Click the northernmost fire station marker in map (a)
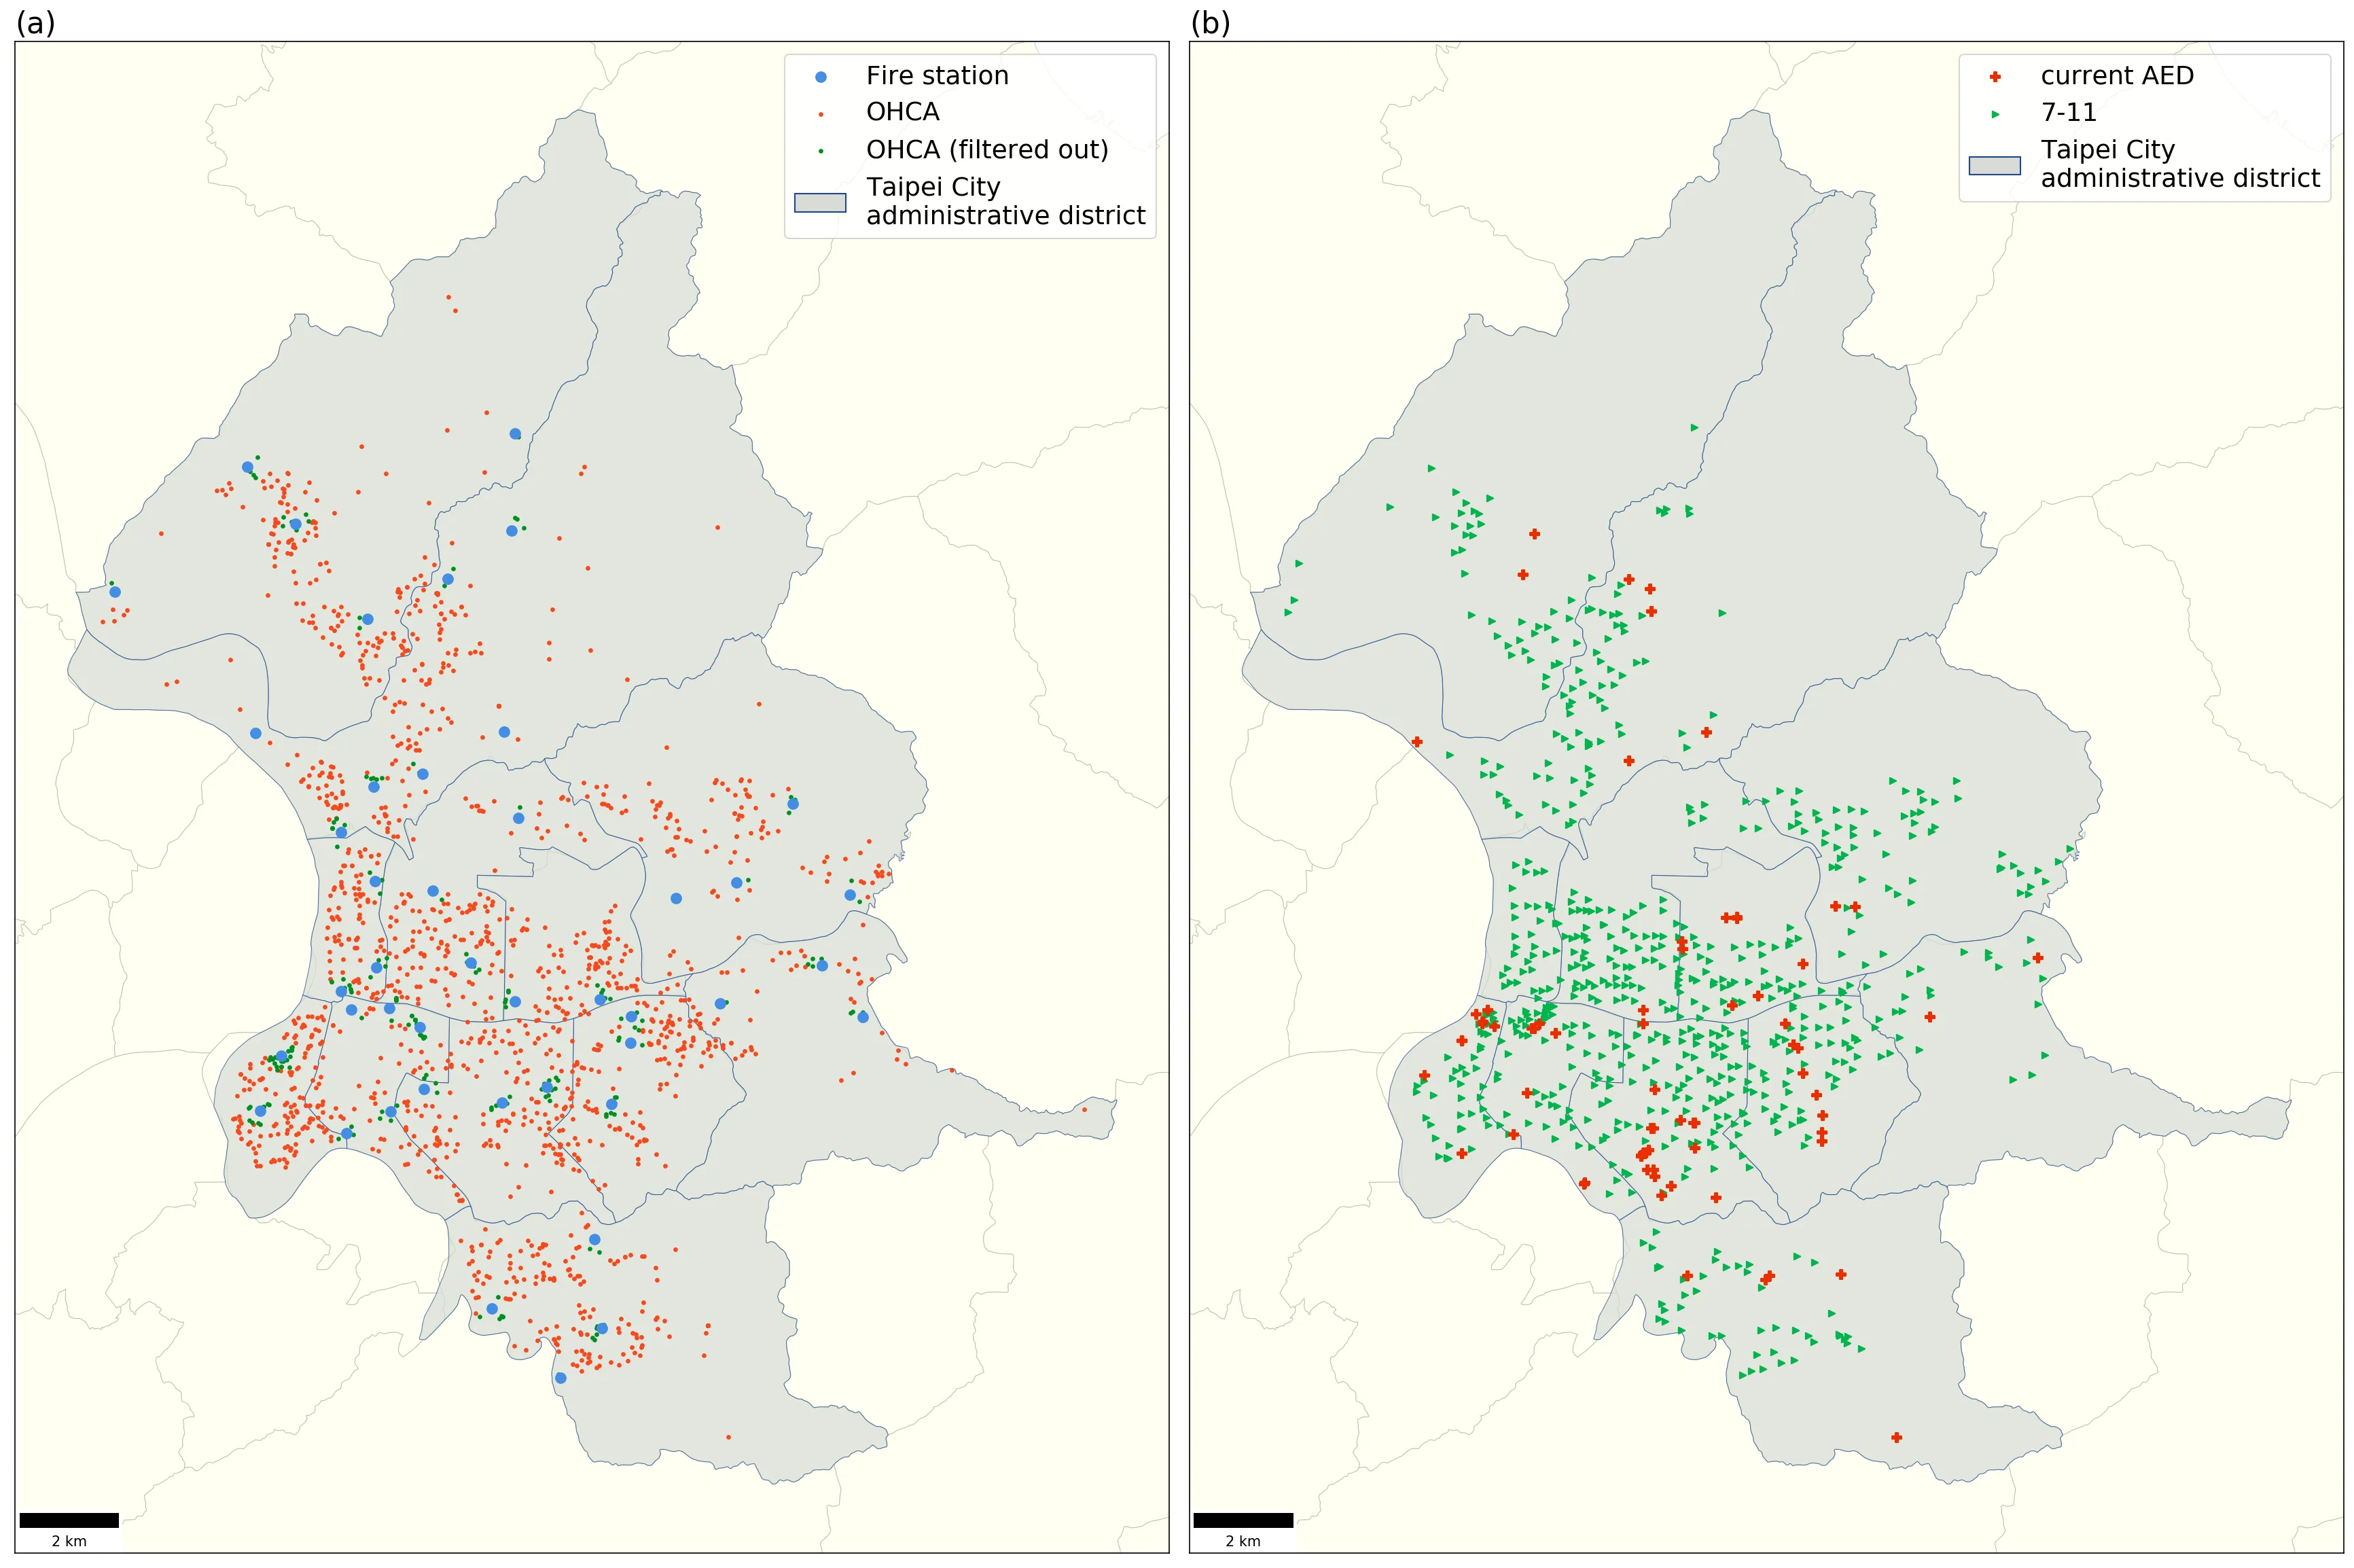 tap(515, 434)
